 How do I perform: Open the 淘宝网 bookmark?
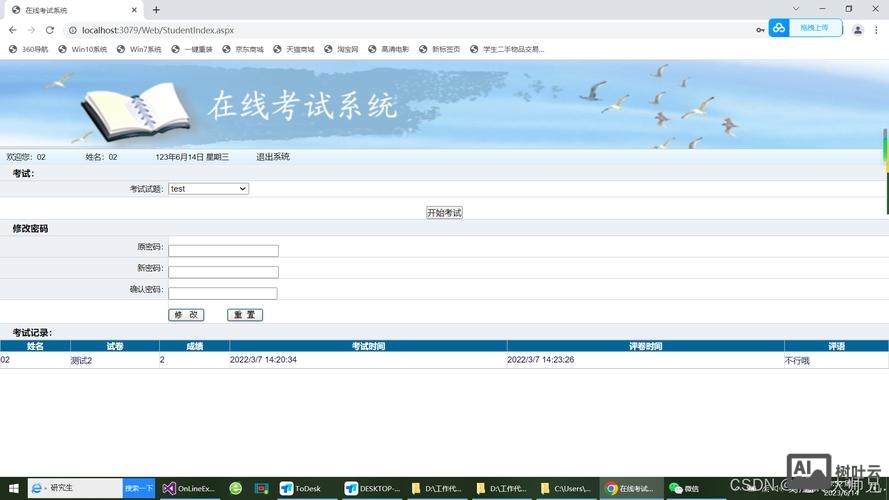[341, 49]
